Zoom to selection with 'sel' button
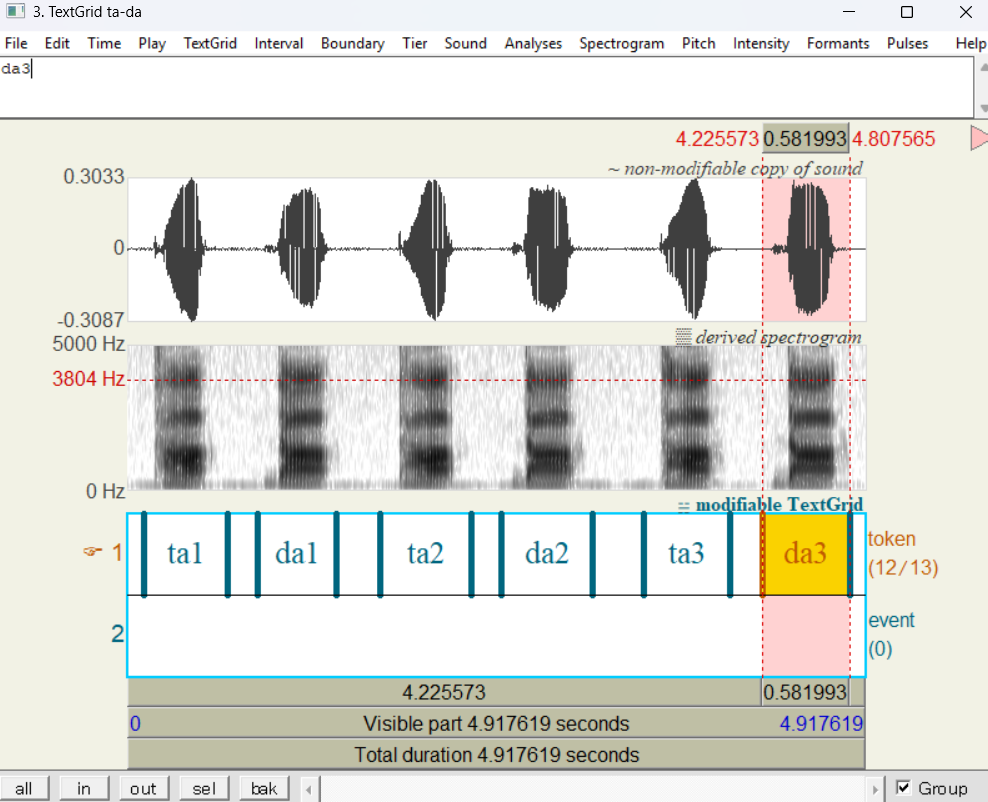Screen dimensions: 988x802 tap(204, 788)
